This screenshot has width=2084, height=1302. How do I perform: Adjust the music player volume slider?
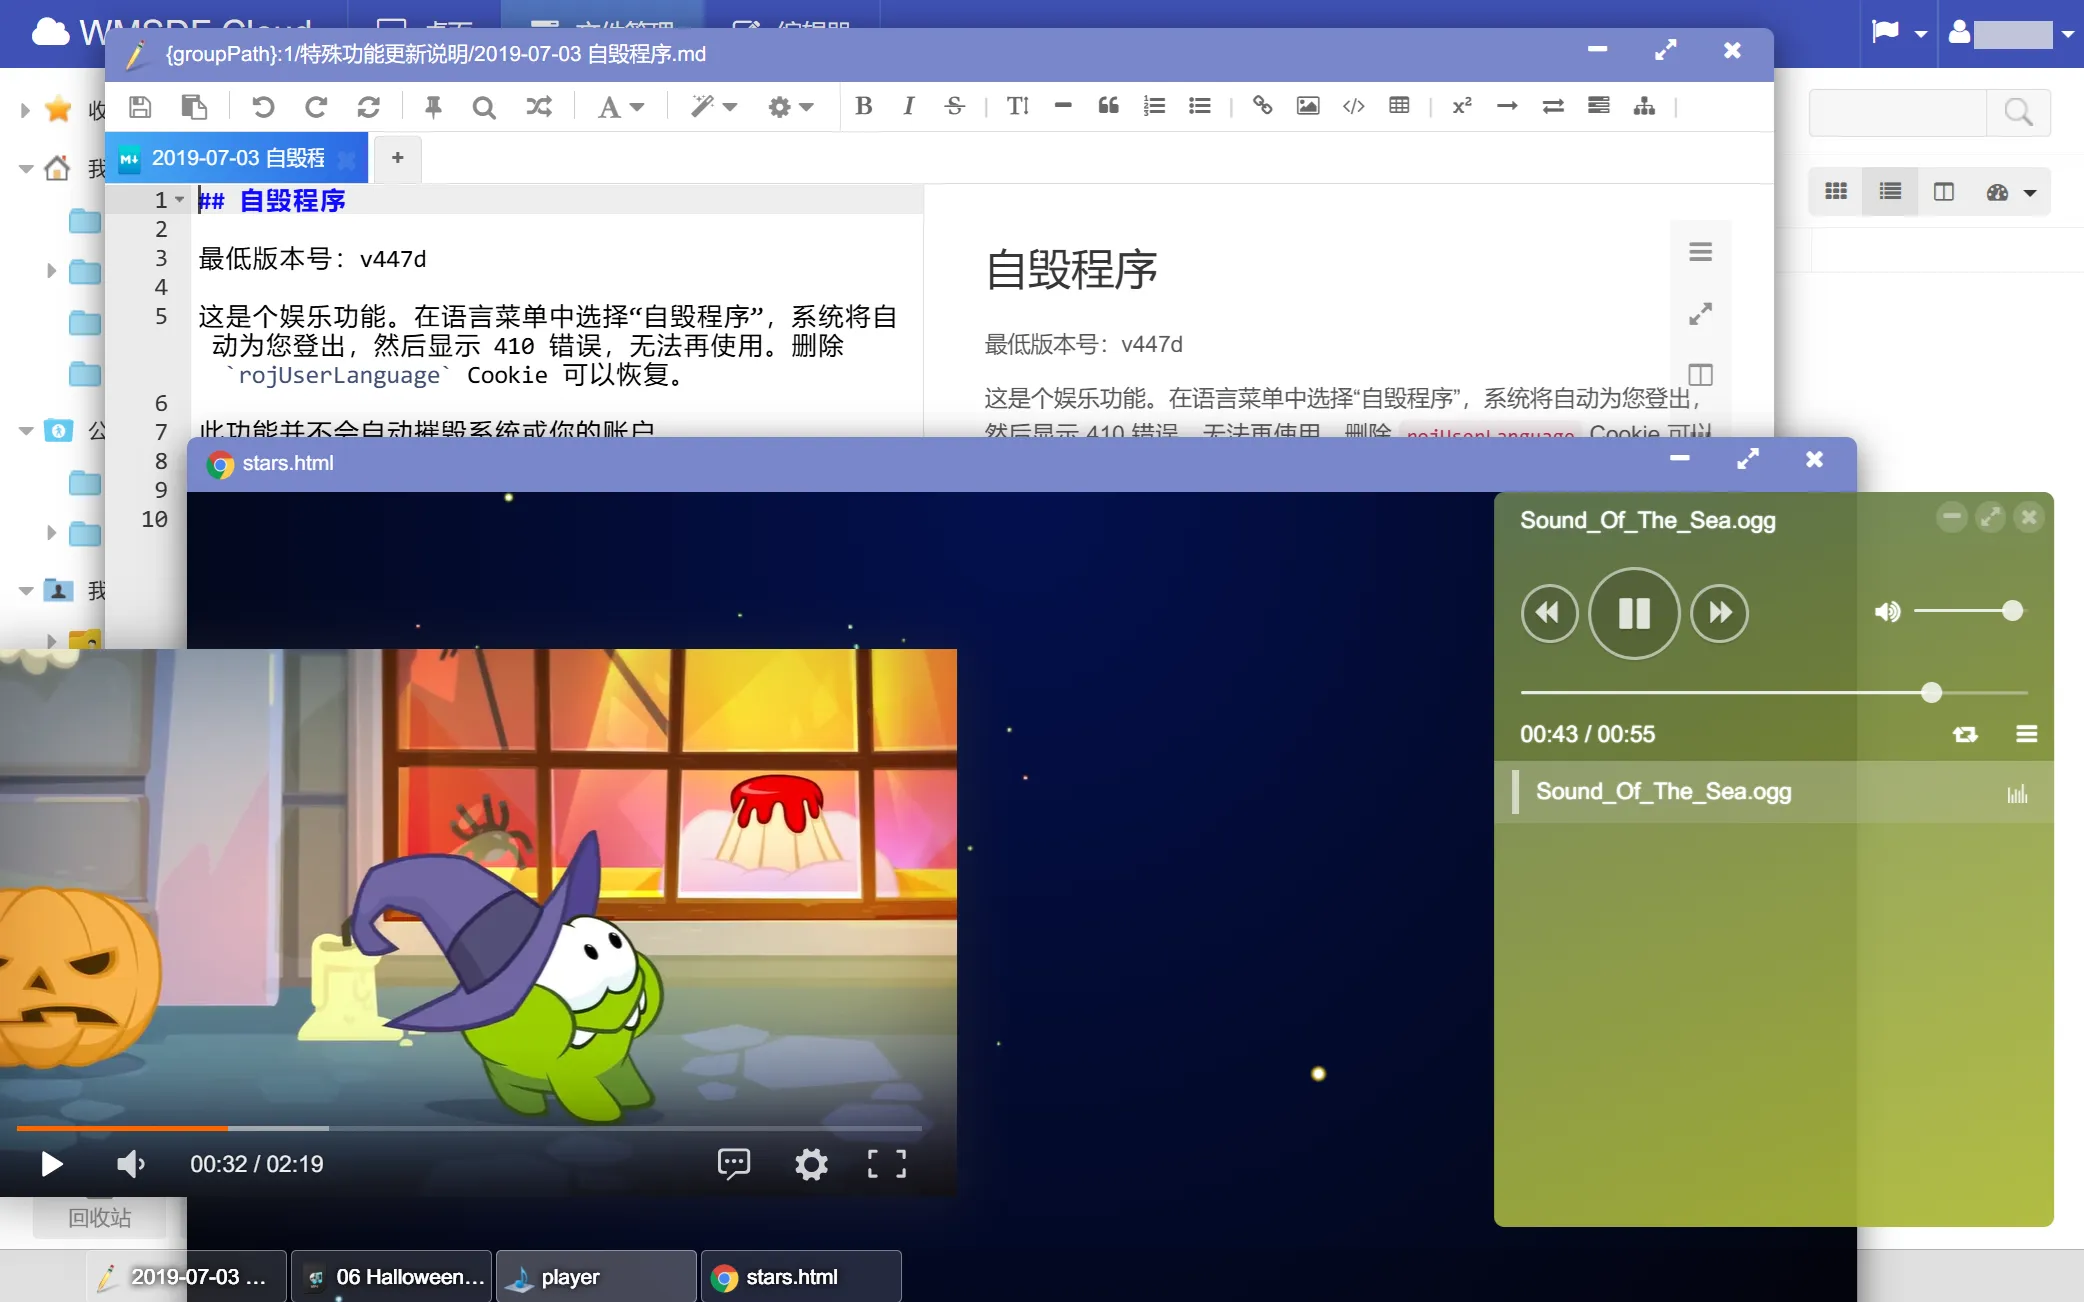[x=1968, y=611]
